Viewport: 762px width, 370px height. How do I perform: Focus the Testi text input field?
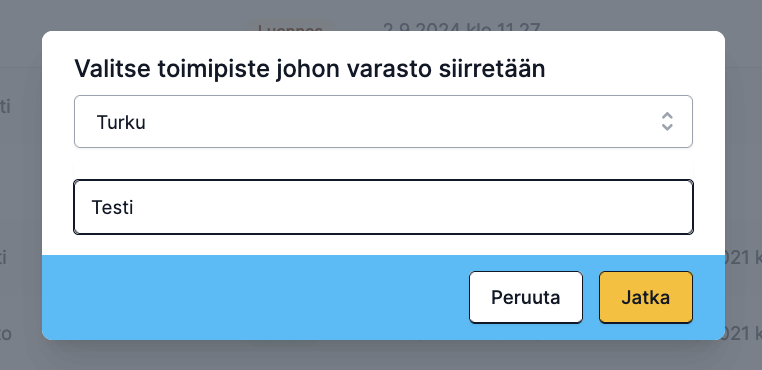coord(383,207)
